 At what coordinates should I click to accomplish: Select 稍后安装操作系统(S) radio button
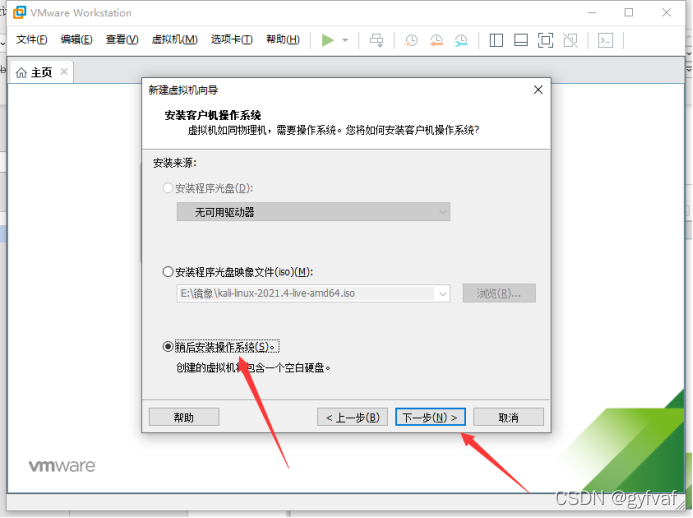(x=168, y=347)
